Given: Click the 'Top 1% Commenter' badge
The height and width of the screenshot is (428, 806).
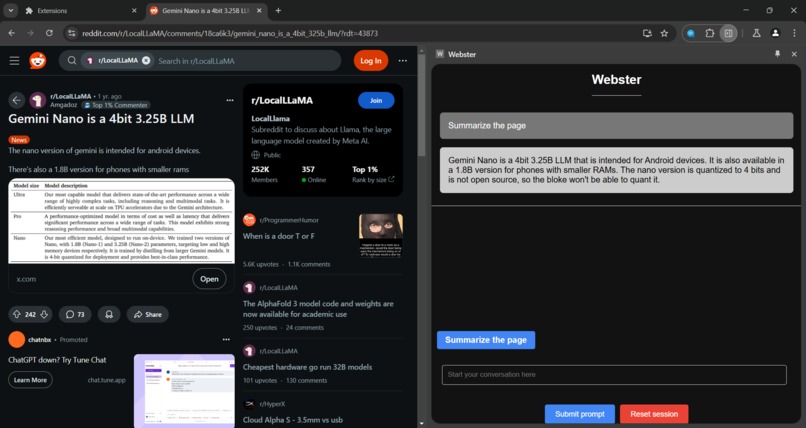Looking at the screenshot, I should (116, 105).
